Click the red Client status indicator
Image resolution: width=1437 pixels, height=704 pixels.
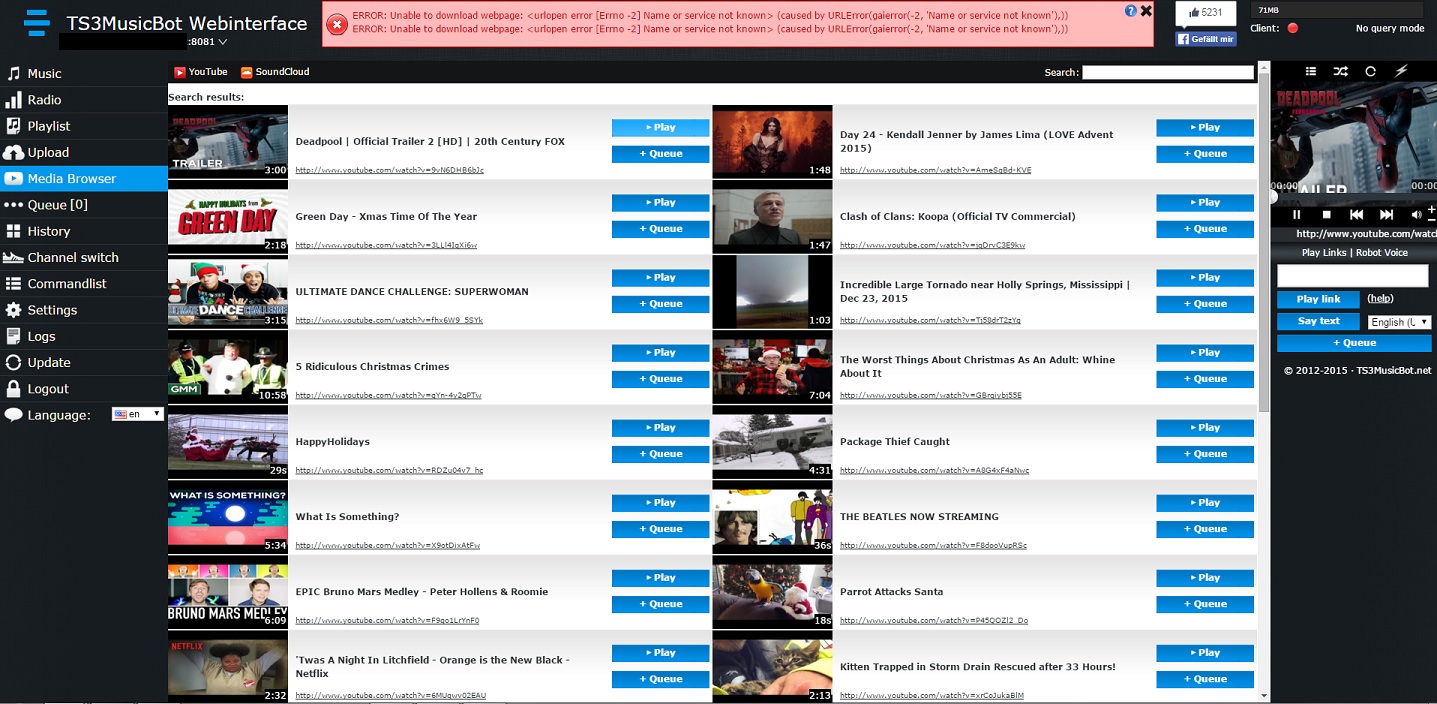1292,28
